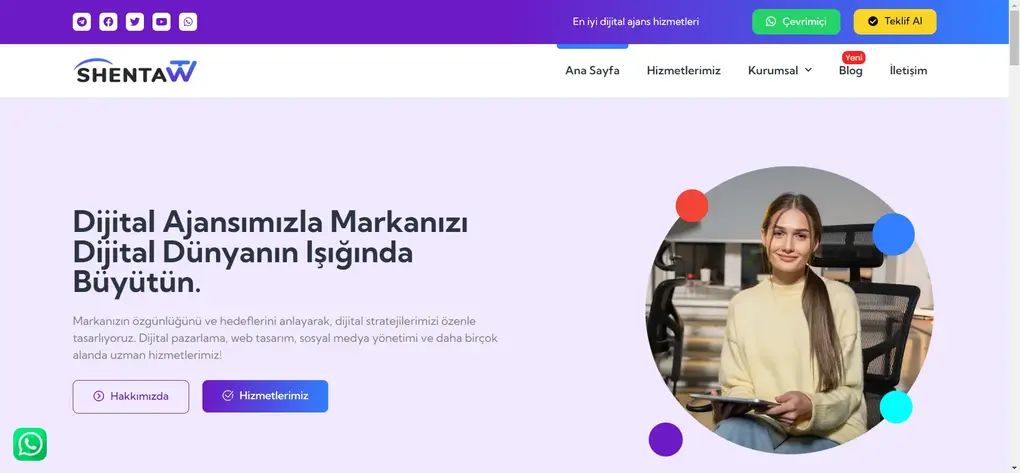Open the Twitter social icon

135,21
